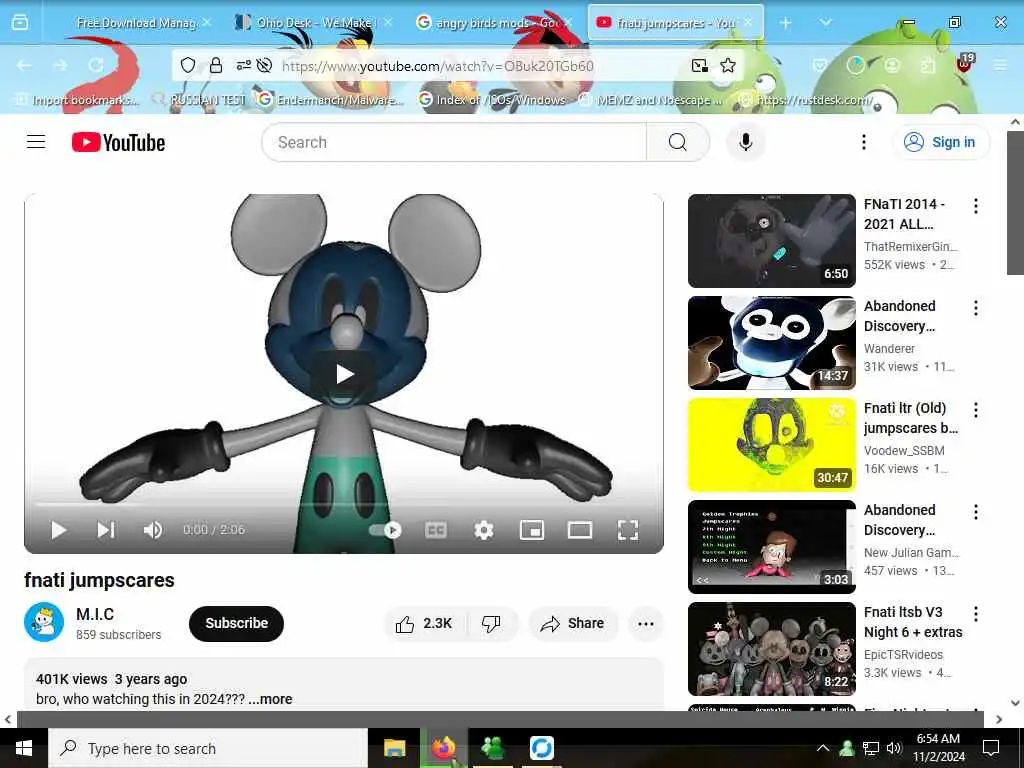The height and width of the screenshot is (768, 1024).
Task: Dislike the video
Action: click(x=491, y=624)
